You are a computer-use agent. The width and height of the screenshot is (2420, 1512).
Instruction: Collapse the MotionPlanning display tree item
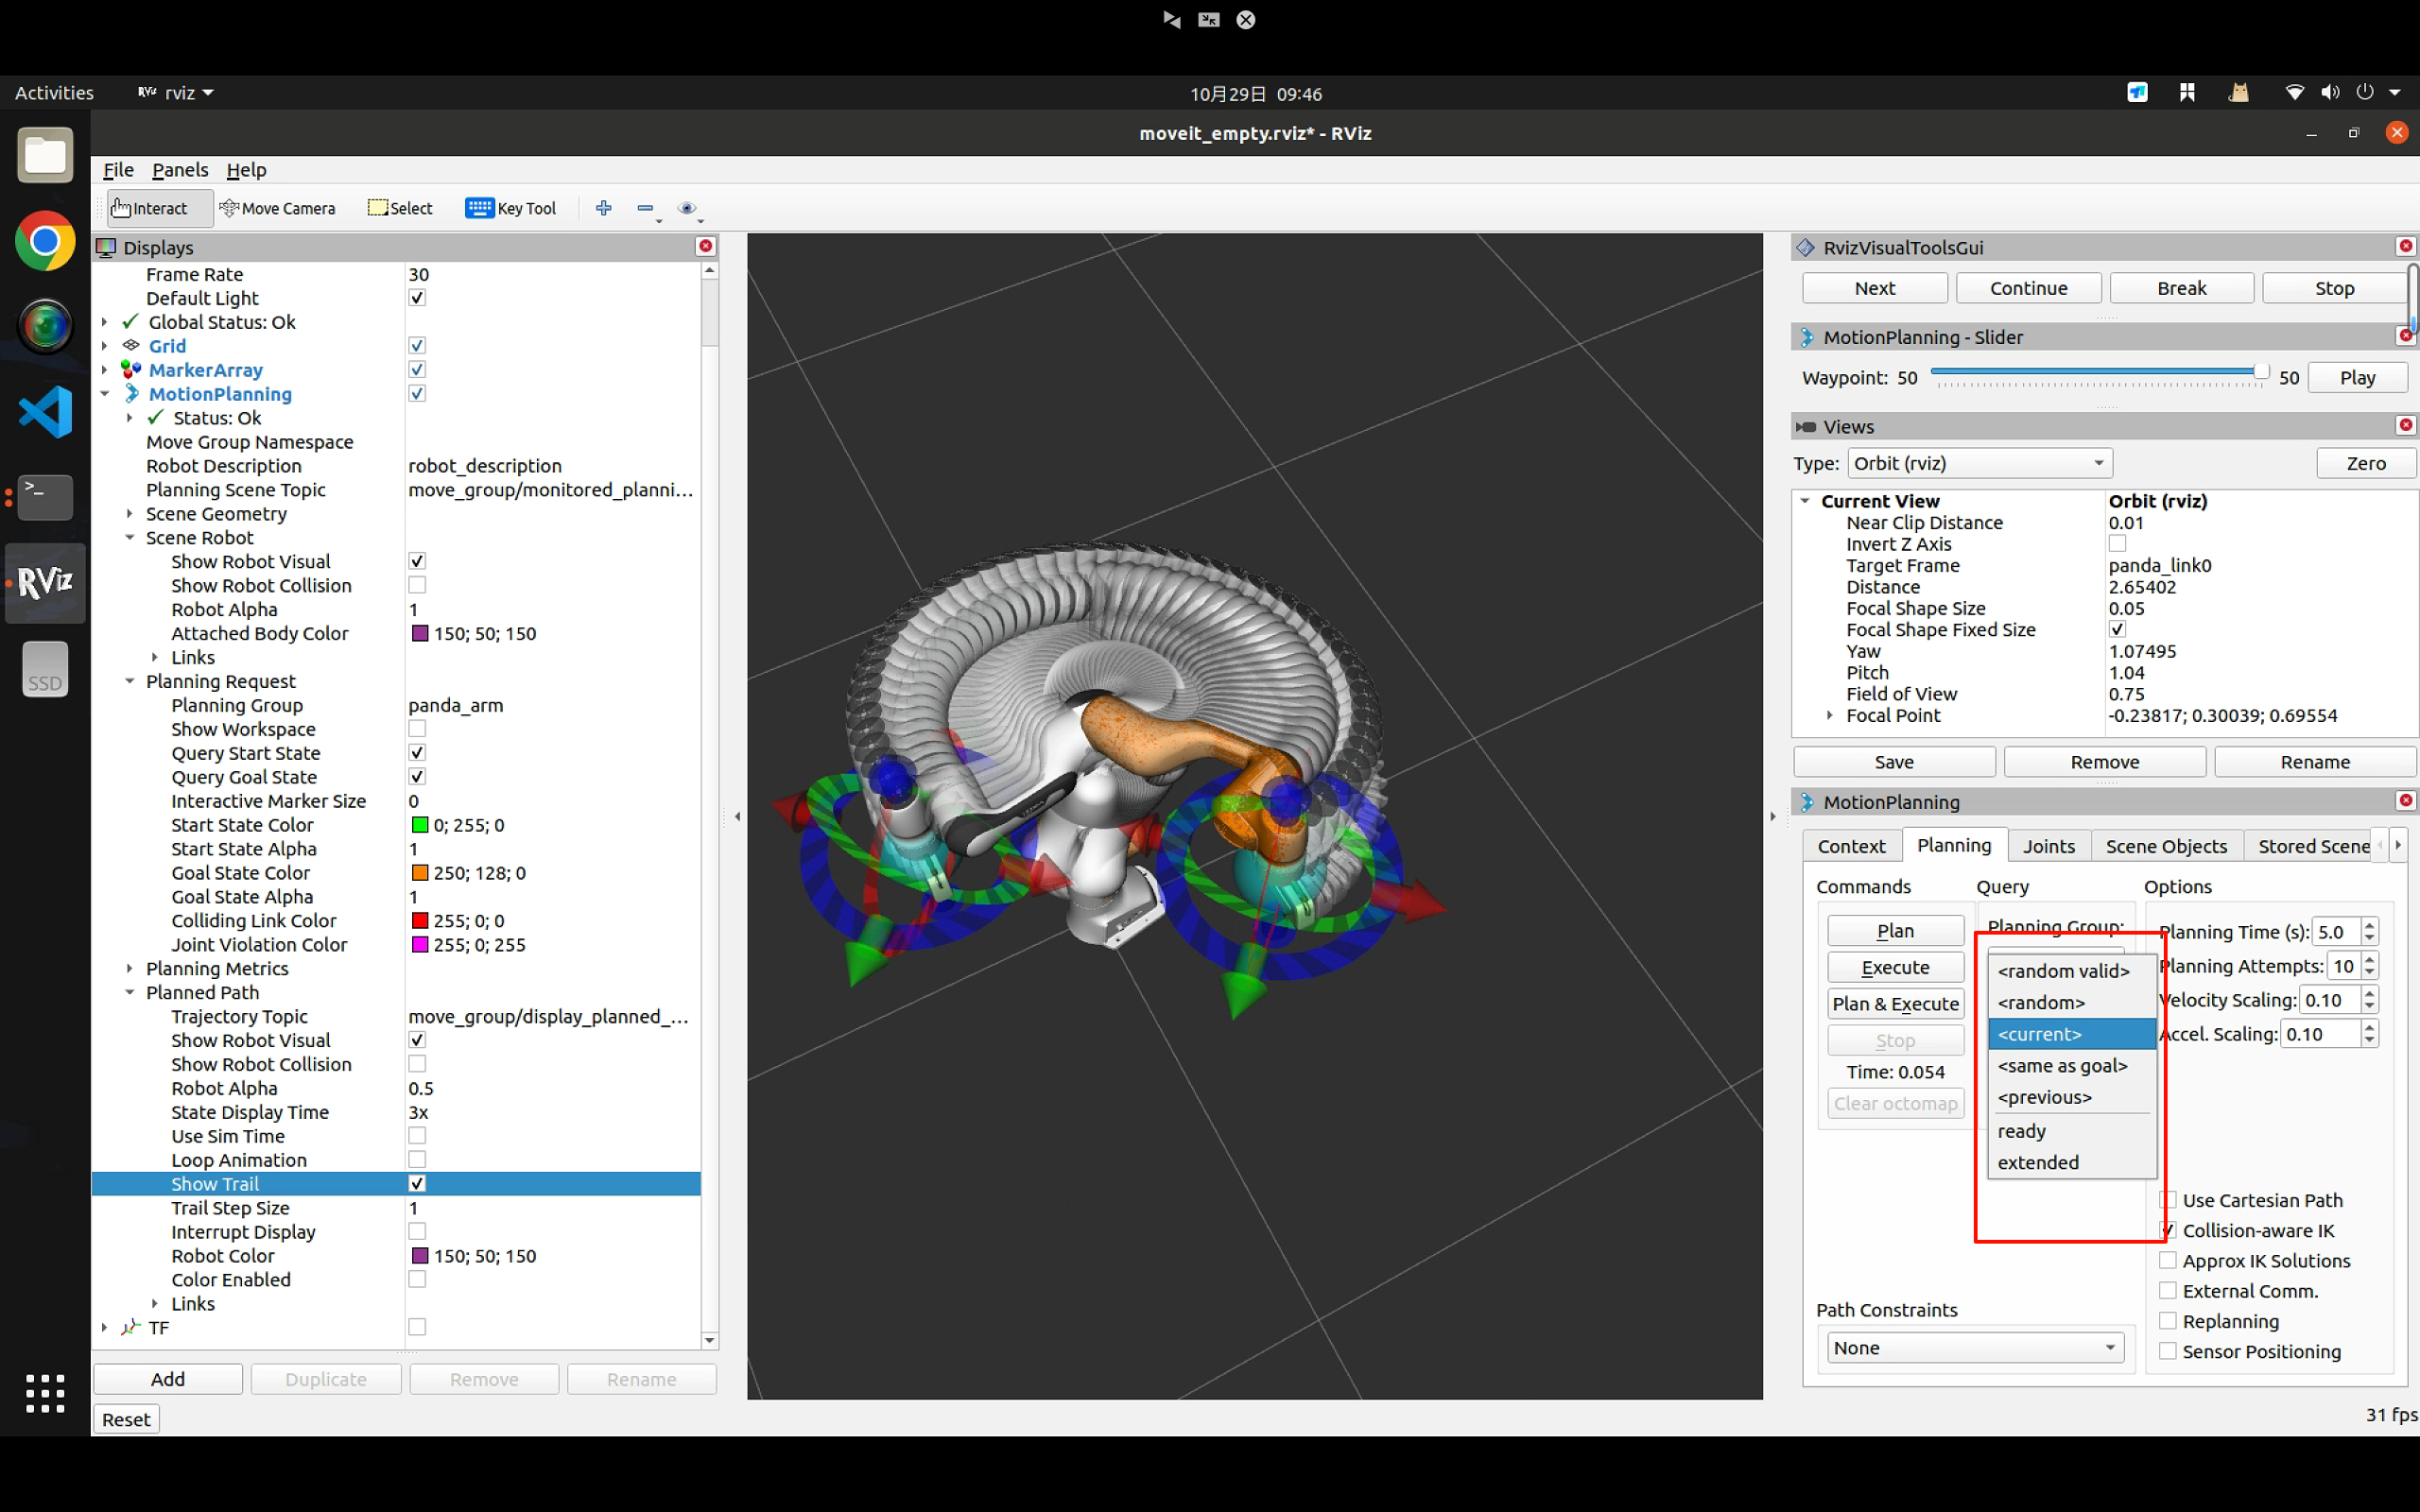104,394
